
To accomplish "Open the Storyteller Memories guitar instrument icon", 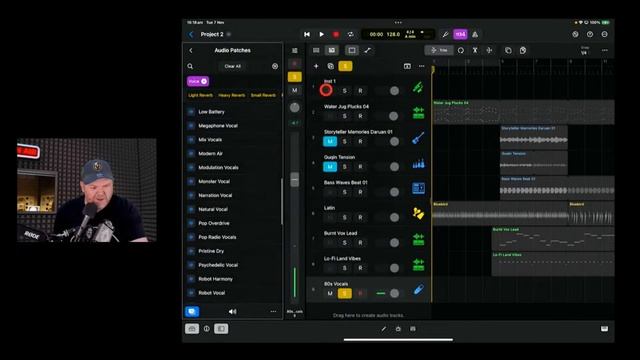I will click(418, 138).
